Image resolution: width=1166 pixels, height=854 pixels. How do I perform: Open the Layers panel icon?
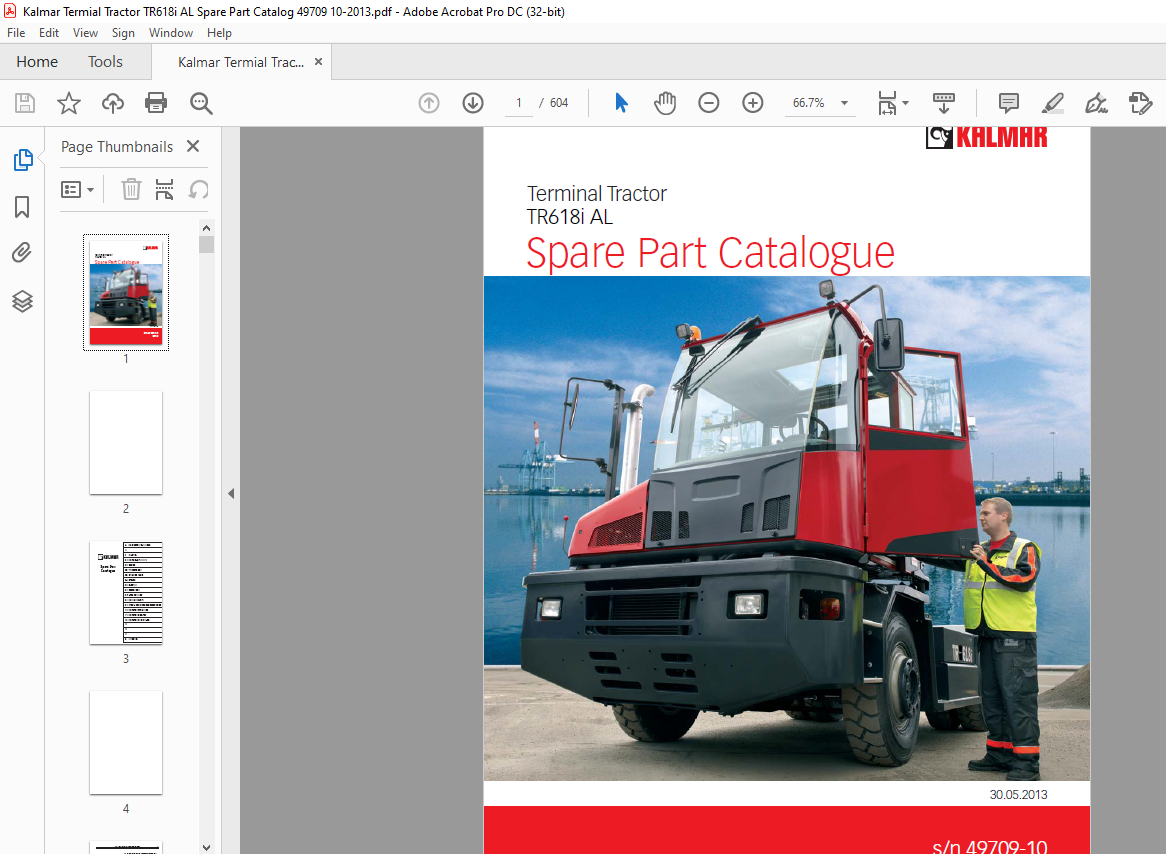(x=22, y=301)
